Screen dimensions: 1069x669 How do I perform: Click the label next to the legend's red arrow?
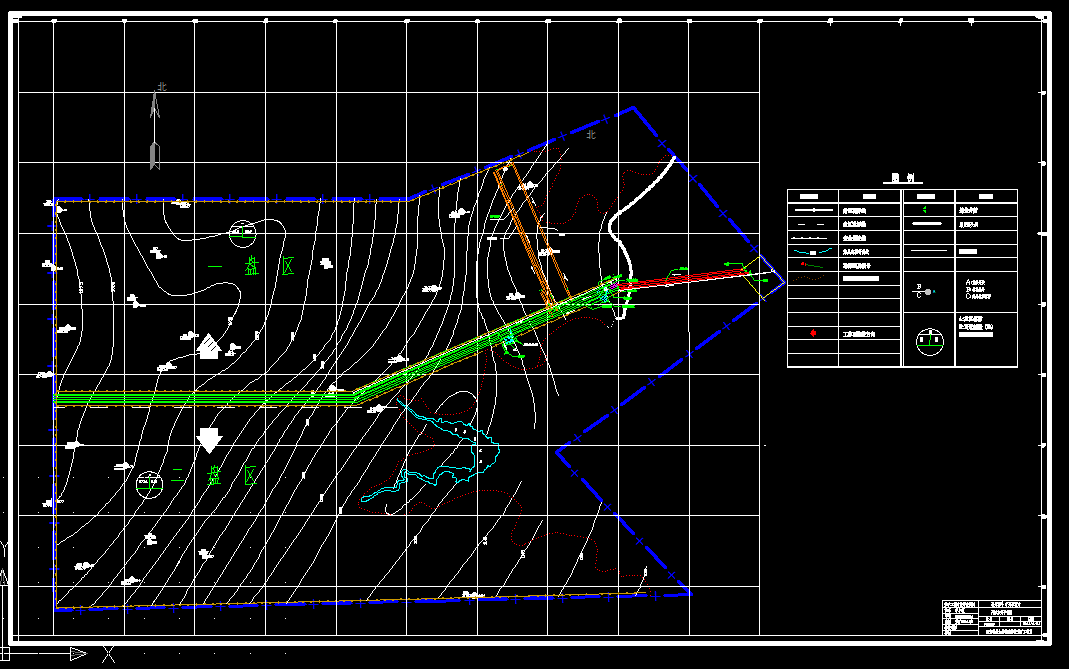pos(859,334)
